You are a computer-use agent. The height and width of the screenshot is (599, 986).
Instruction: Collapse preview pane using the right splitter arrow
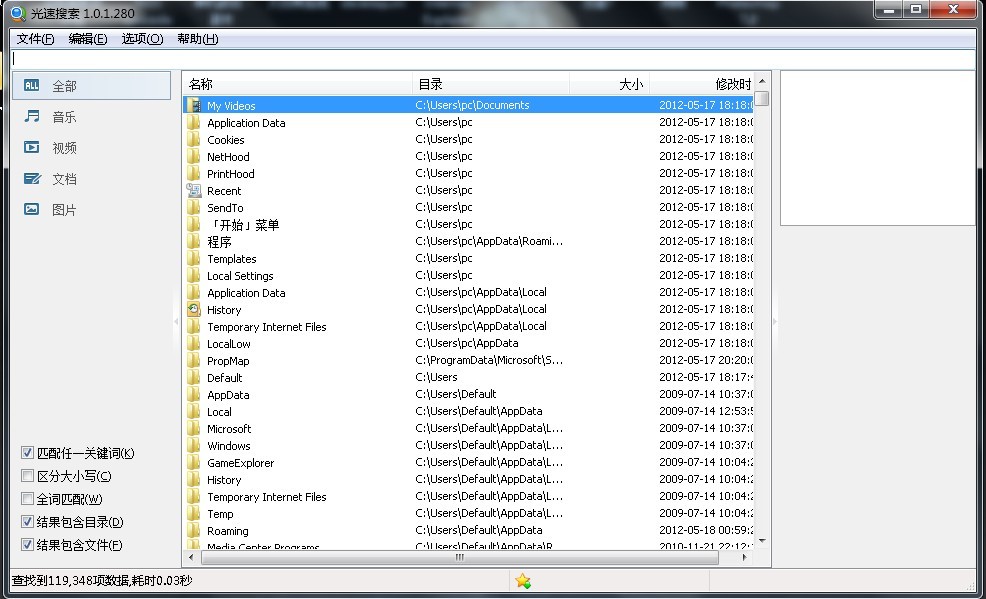coord(775,320)
